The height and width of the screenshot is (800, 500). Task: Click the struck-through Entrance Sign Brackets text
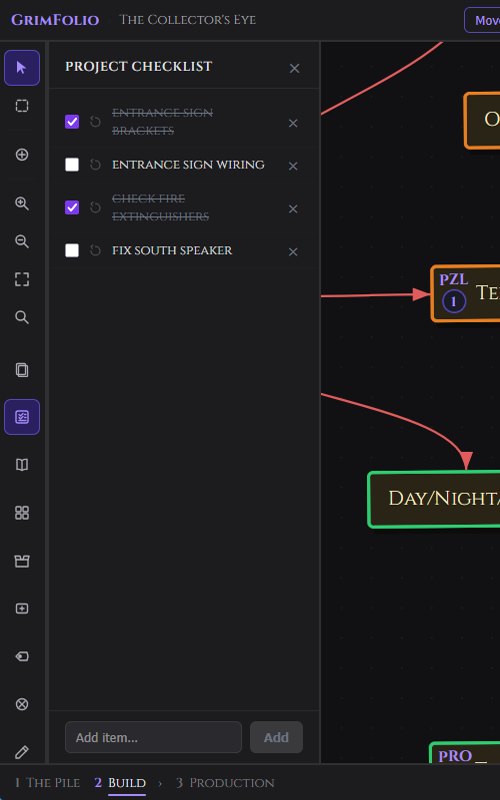(162, 122)
